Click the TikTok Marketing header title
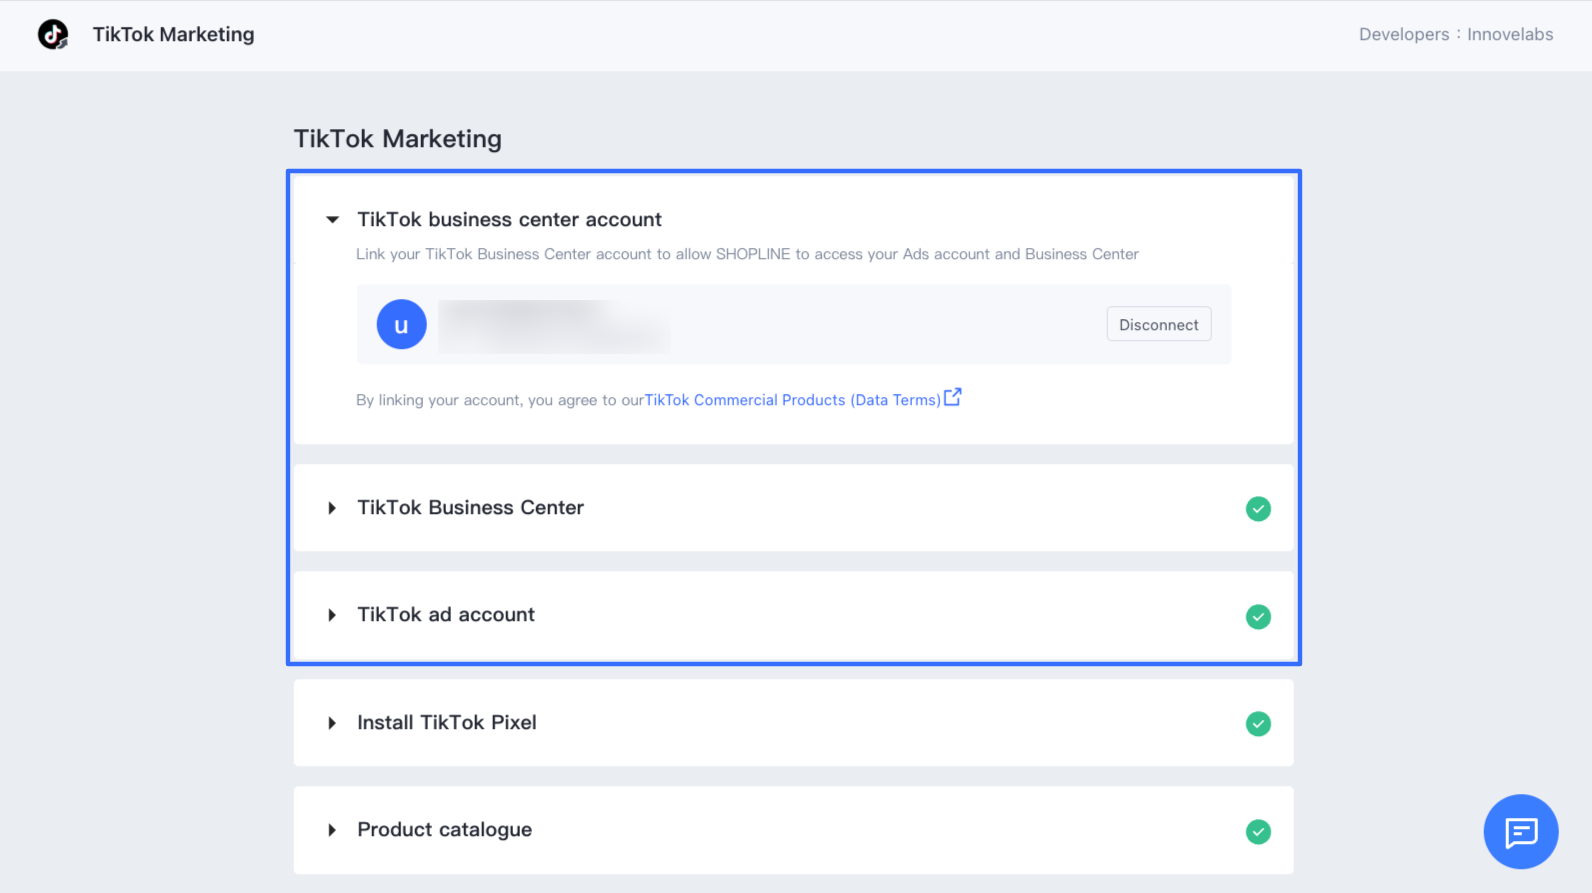Image resolution: width=1592 pixels, height=893 pixels. click(173, 34)
